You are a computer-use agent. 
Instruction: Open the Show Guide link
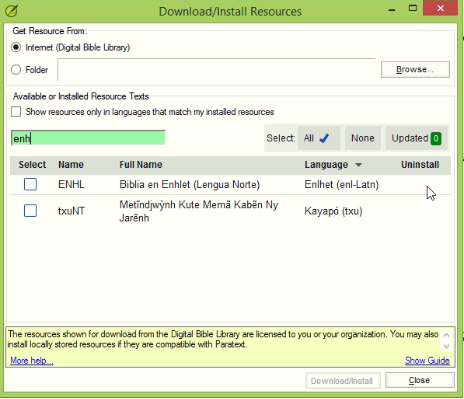pyautogui.click(x=427, y=361)
